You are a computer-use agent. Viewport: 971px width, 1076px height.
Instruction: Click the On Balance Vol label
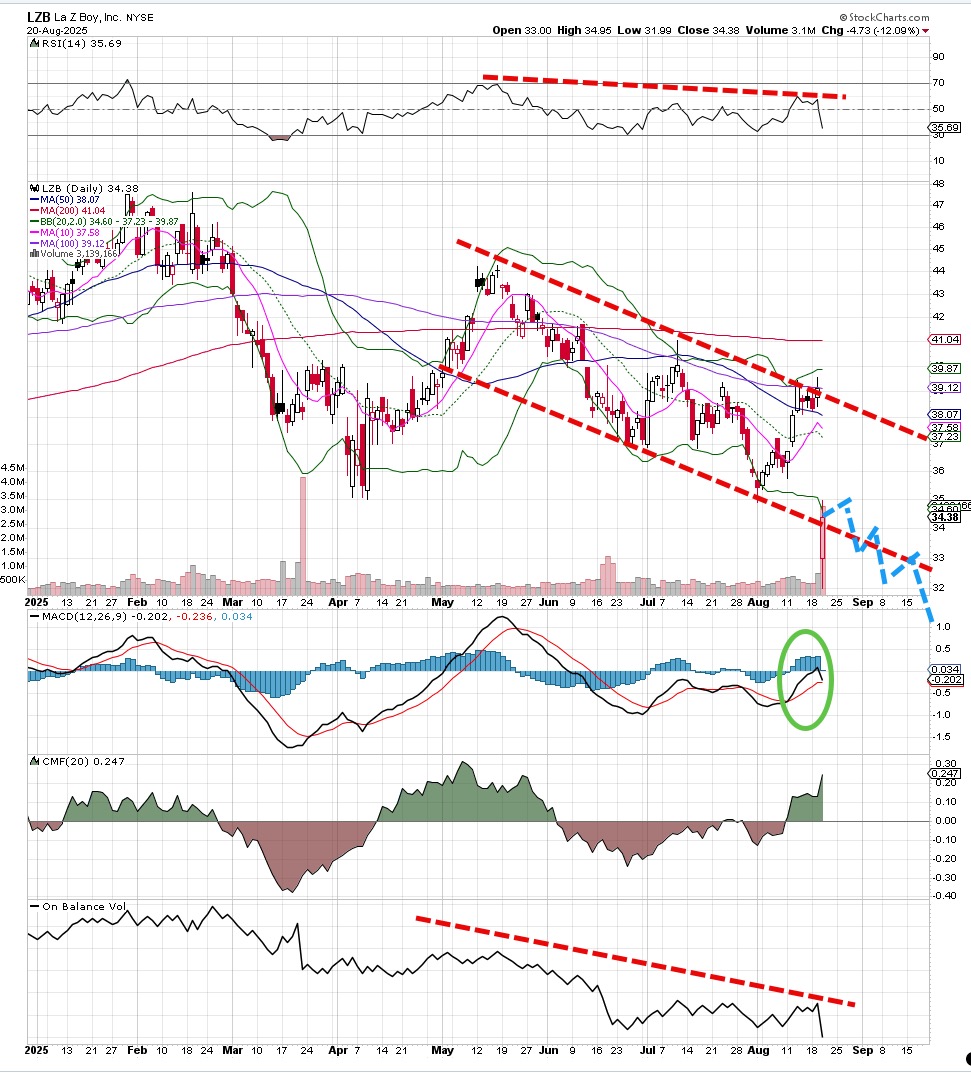coord(84,907)
